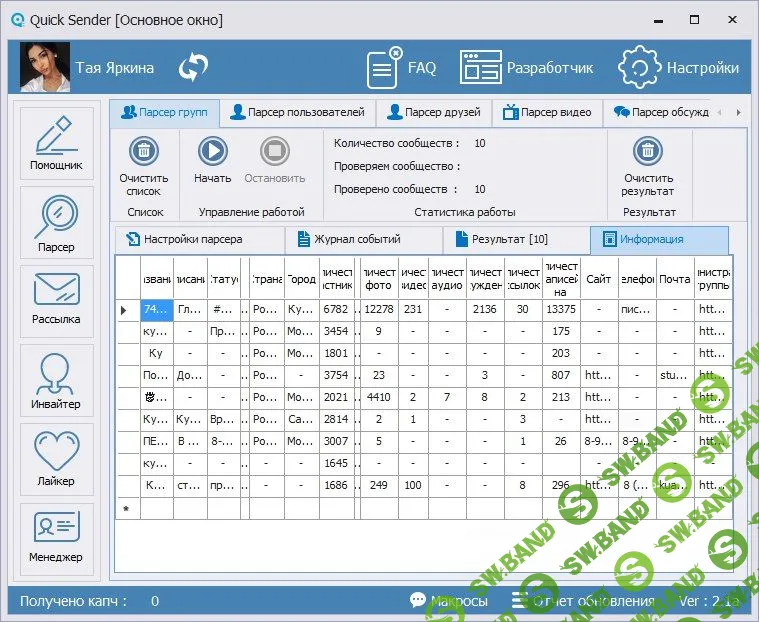This screenshot has height=622, width=759.
Task: Select cell with value 13375
Action: tap(561, 309)
